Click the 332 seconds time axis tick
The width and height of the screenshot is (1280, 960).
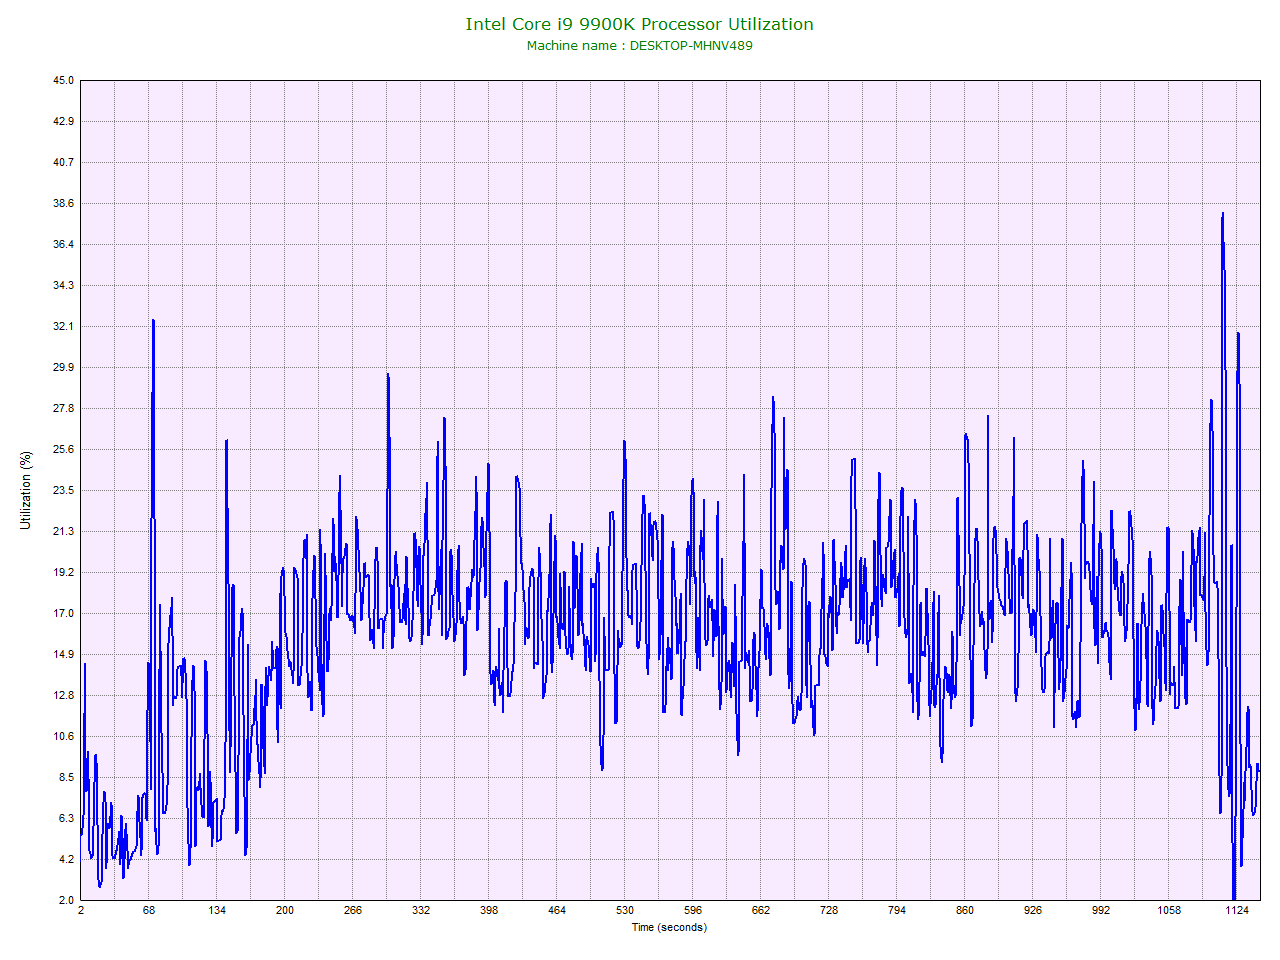point(421,910)
